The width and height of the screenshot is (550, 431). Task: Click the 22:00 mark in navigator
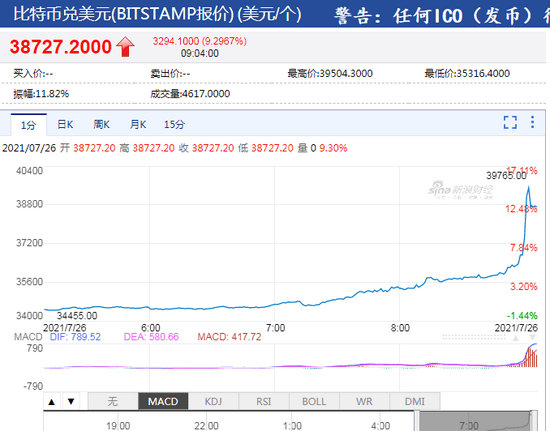coord(206,426)
